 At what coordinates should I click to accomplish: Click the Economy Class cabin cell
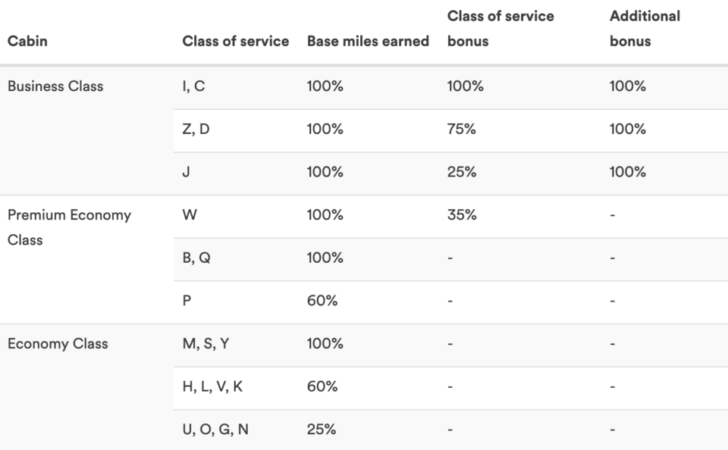(58, 344)
